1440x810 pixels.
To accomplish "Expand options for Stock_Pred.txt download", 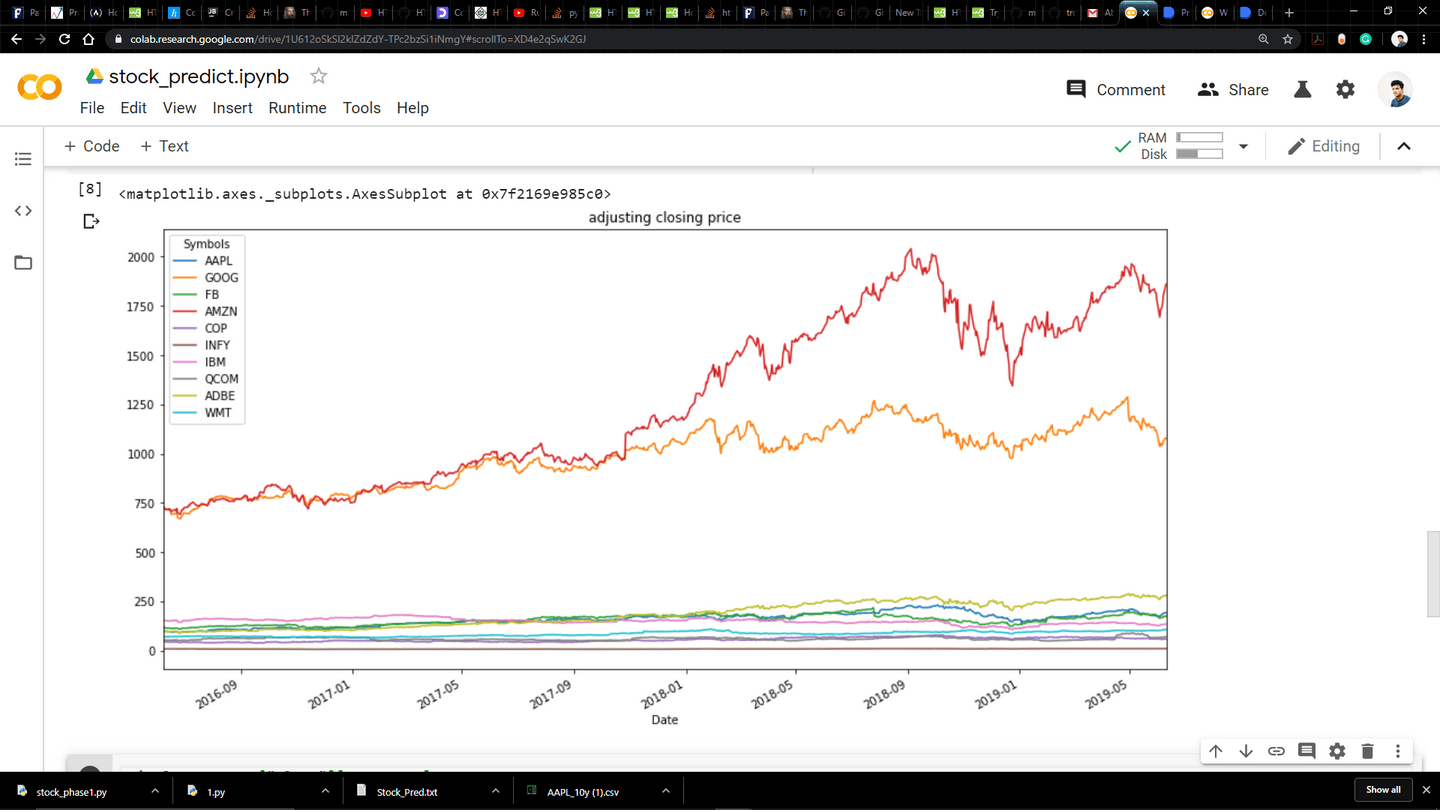I will coord(495,791).
